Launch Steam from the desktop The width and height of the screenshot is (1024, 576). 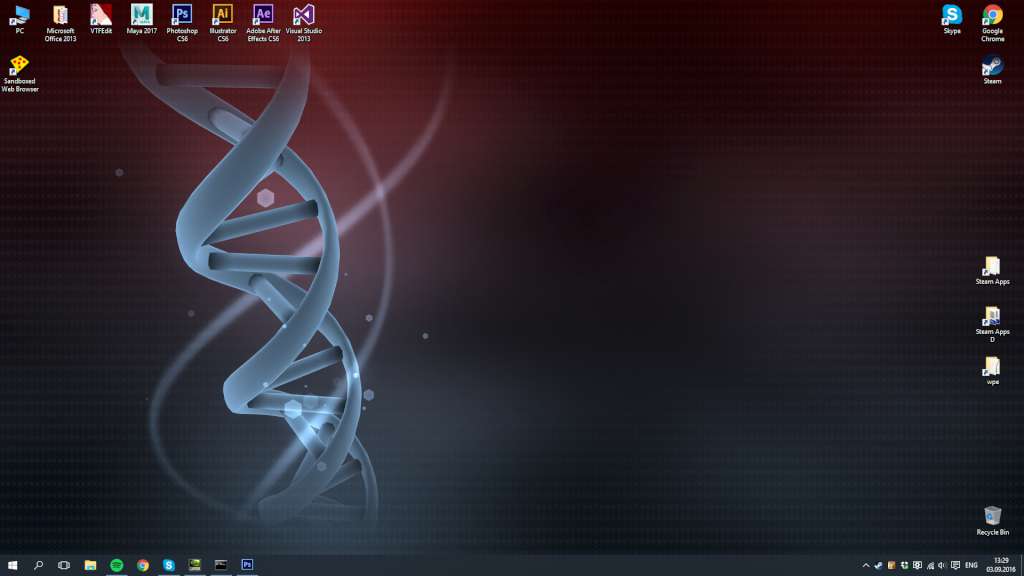pyautogui.click(x=992, y=68)
